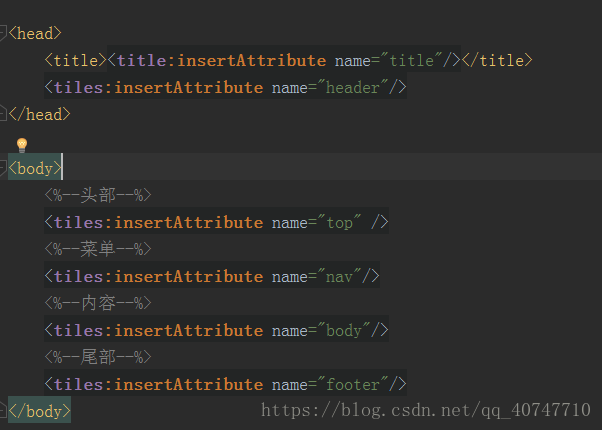Click the 内容 comment line

click(x=98, y=303)
